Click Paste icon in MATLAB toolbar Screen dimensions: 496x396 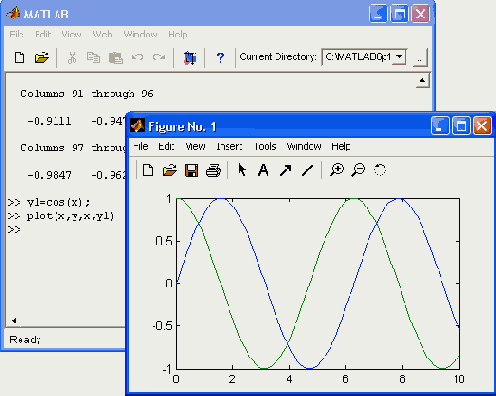tap(116, 58)
